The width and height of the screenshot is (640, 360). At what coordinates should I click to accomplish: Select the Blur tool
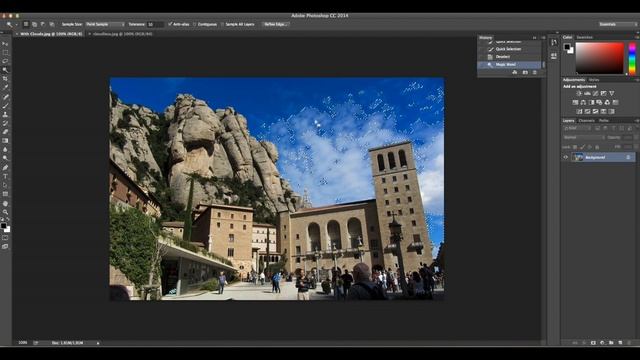(x=5, y=149)
